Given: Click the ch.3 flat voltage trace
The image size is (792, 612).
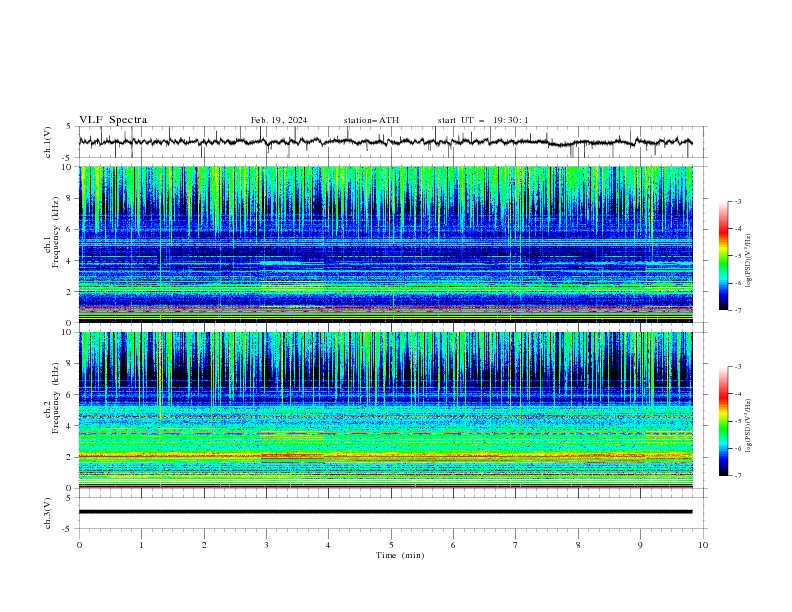Looking at the screenshot, I should tap(385, 512).
